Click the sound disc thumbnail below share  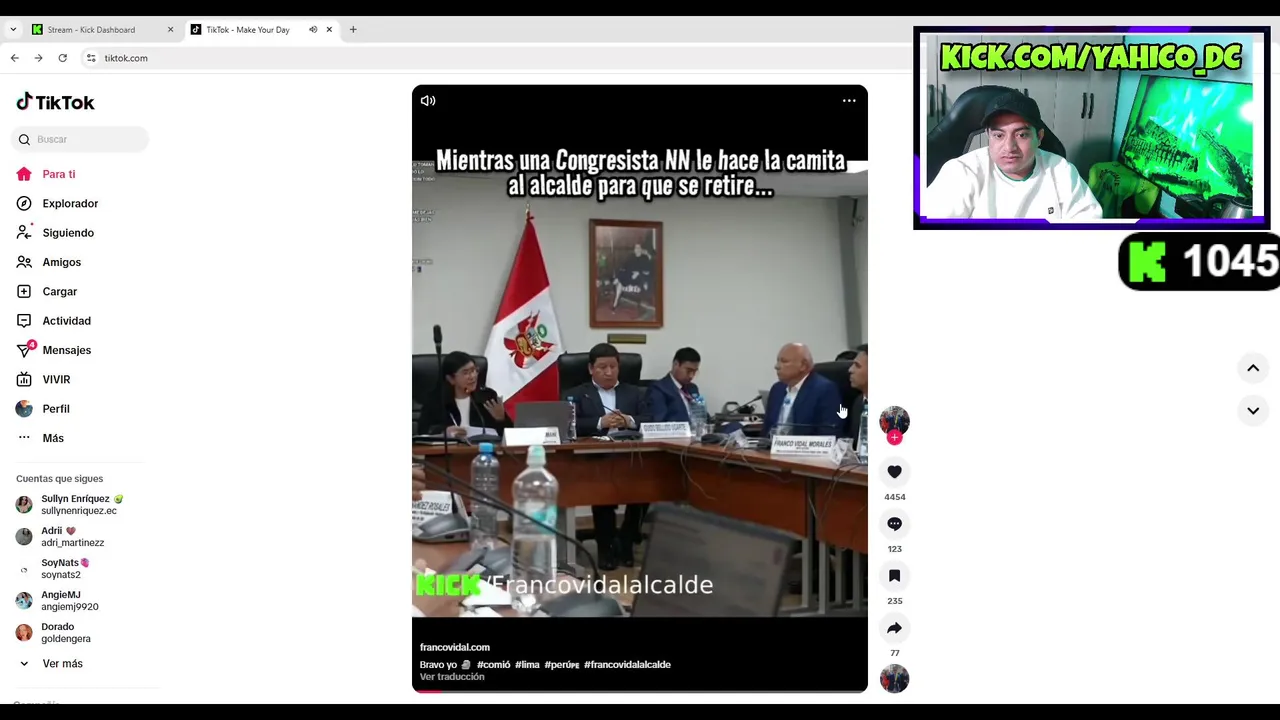click(894, 679)
